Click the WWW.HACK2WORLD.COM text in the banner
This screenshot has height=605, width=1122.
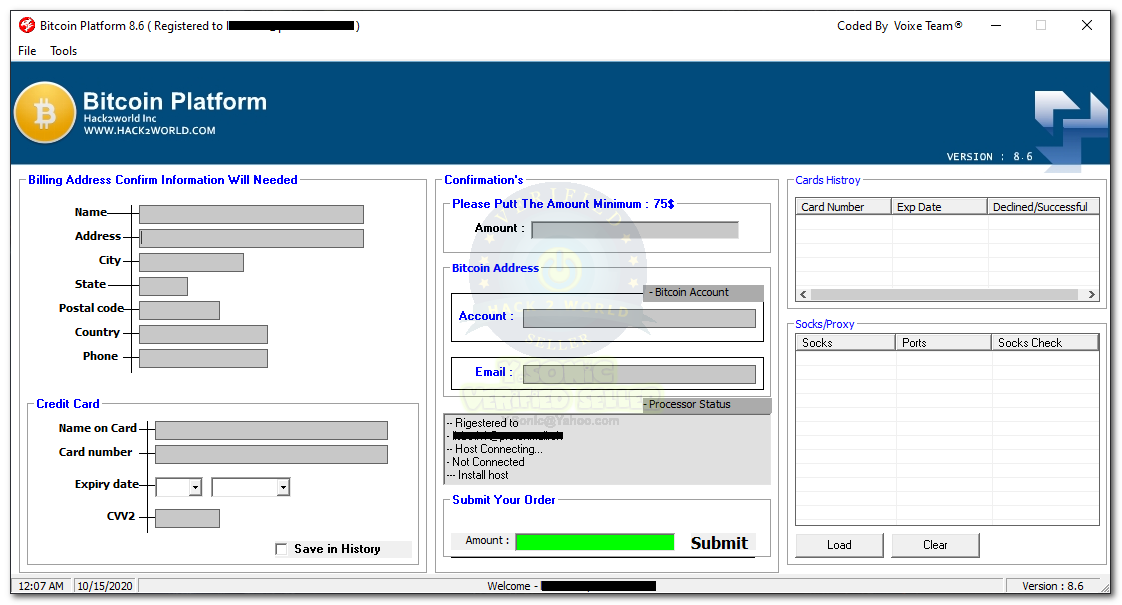150,131
